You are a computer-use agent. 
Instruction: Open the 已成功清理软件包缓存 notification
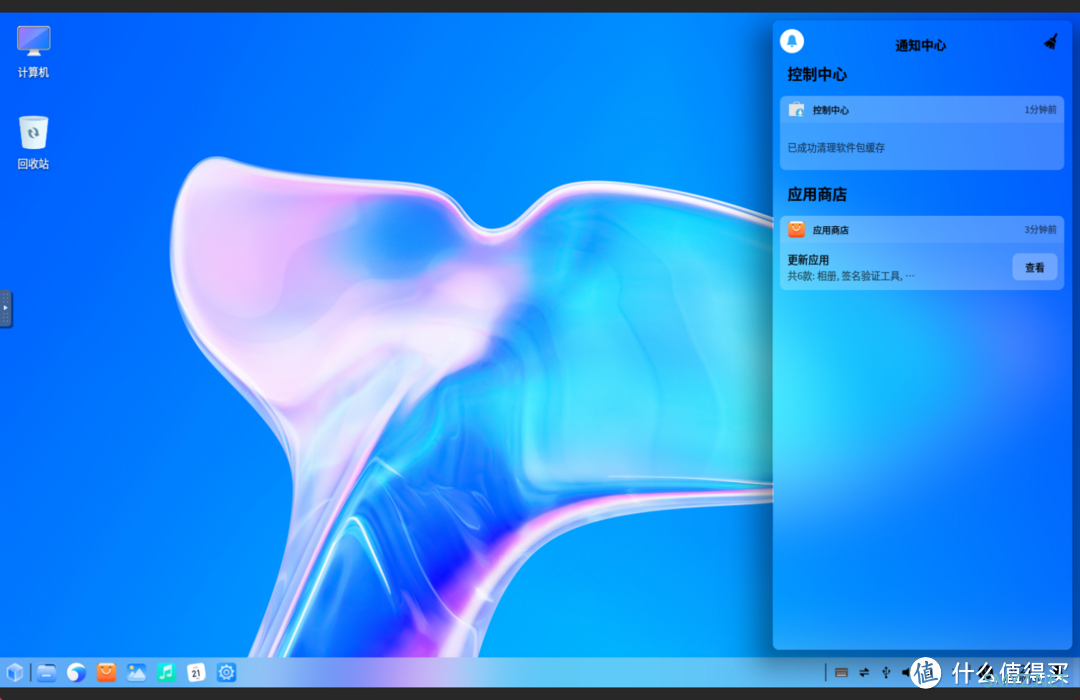pos(922,133)
